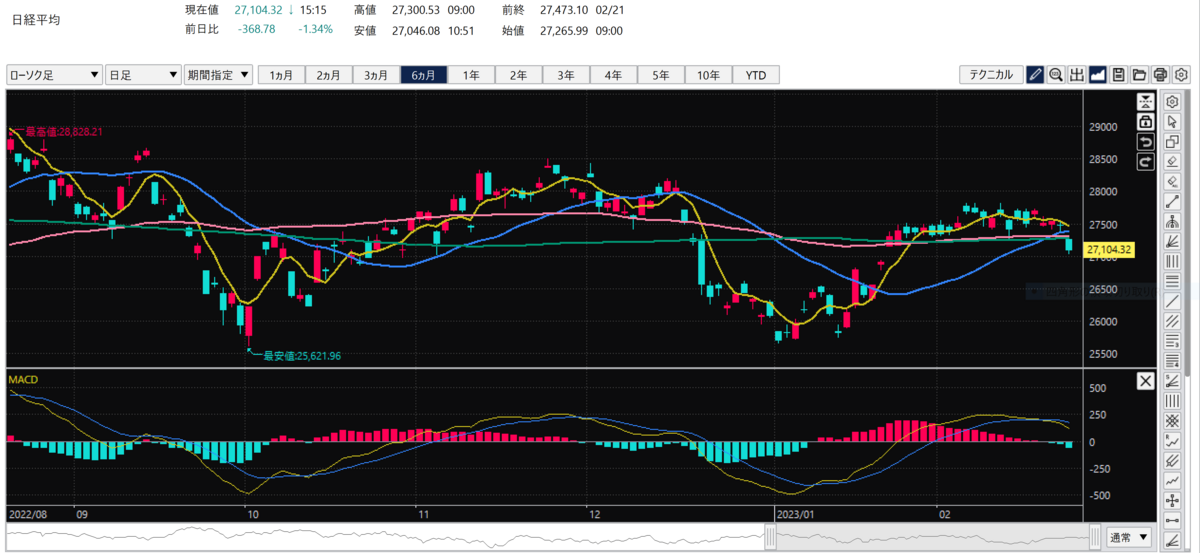Select the horizontal lines tool
Image resolution: width=1200 pixels, height=553 pixels.
pyautogui.click(x=1173, y=281)
